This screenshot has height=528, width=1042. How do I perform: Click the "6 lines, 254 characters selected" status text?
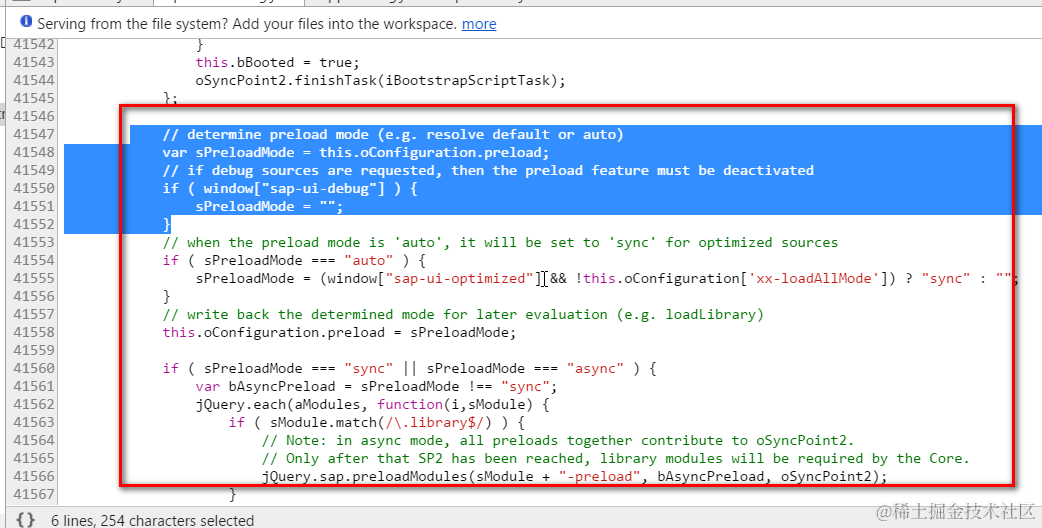(x=152, y=521)
